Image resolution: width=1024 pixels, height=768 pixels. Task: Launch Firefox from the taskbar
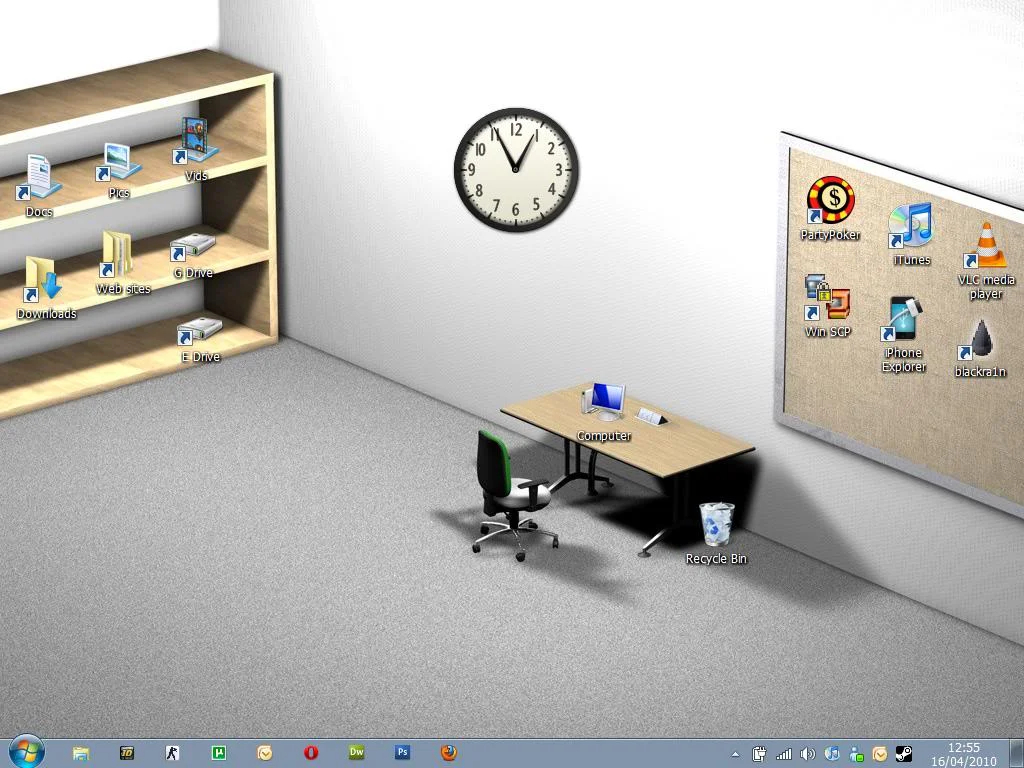pos(449,753)
